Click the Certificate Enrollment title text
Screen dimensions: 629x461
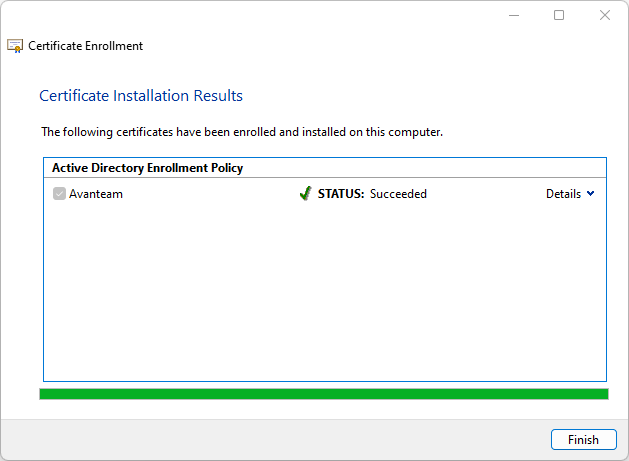pyautogui.click(x=85, y=46)
